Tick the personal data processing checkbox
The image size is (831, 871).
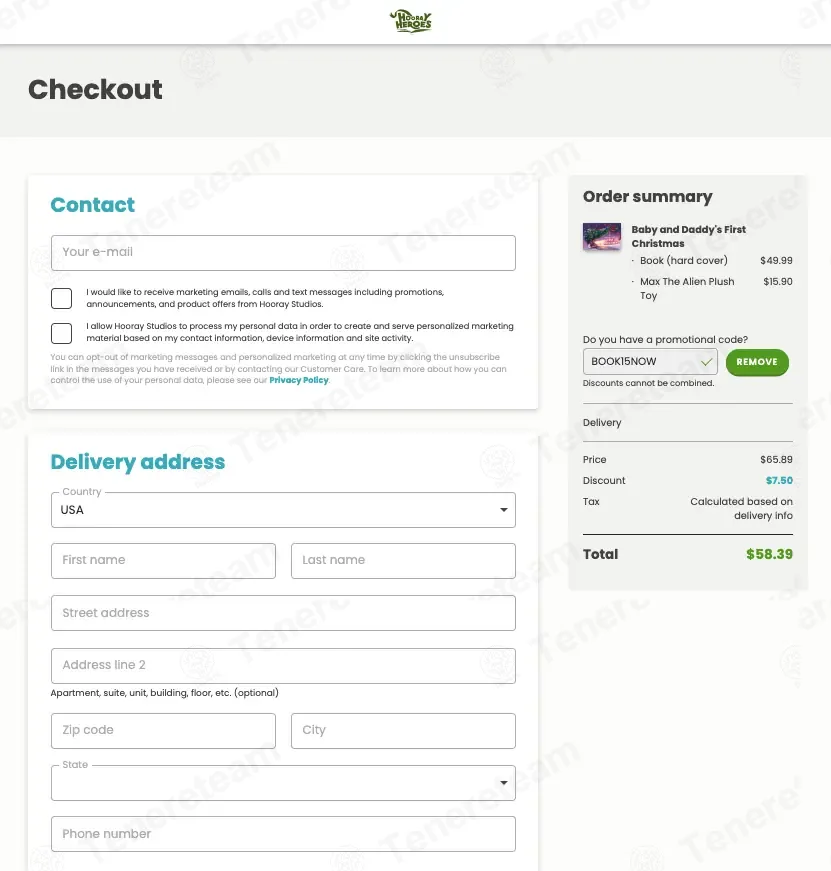62,333
